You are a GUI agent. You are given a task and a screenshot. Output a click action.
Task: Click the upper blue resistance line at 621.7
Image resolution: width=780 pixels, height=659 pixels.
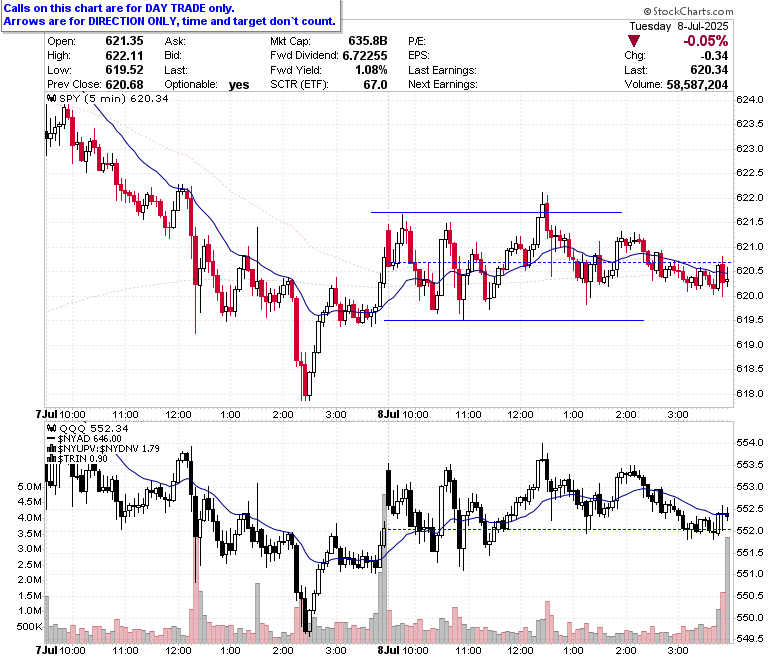tap(496, 212)
